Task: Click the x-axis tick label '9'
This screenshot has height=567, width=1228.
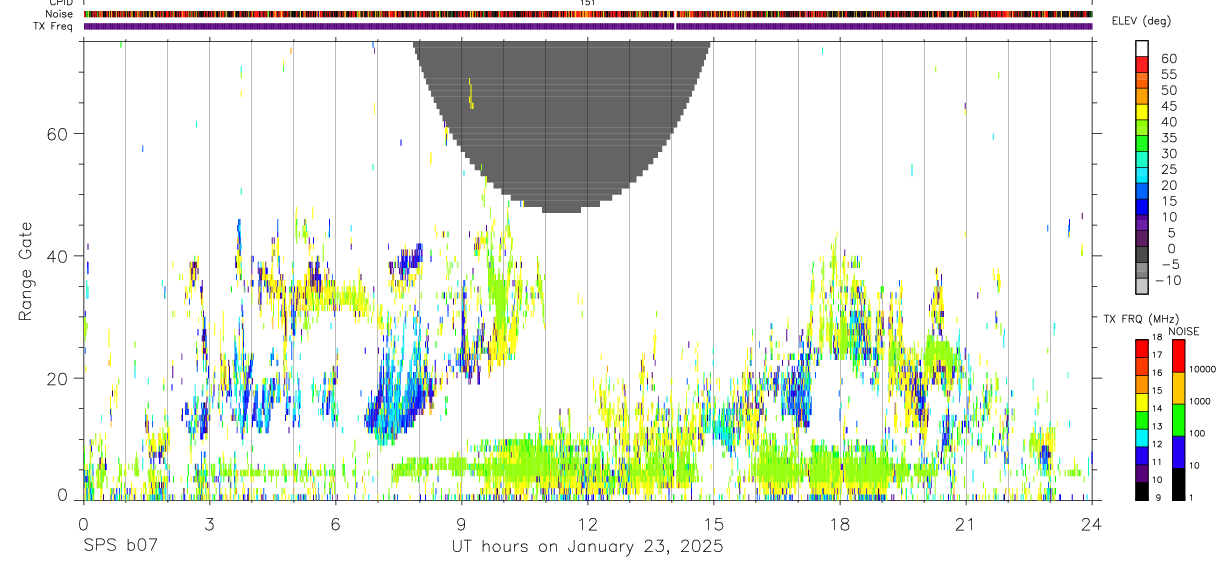Action: pyautogui.click(x=461, y=523)
